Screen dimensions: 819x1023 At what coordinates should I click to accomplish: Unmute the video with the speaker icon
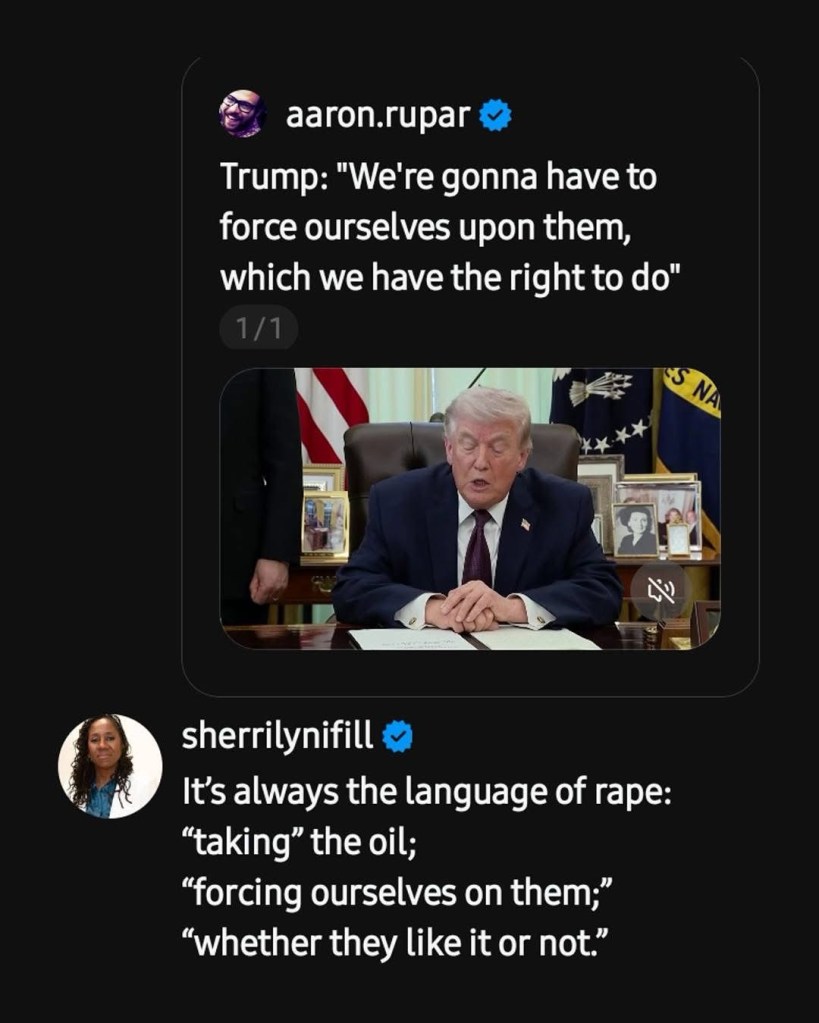[661, 591]
